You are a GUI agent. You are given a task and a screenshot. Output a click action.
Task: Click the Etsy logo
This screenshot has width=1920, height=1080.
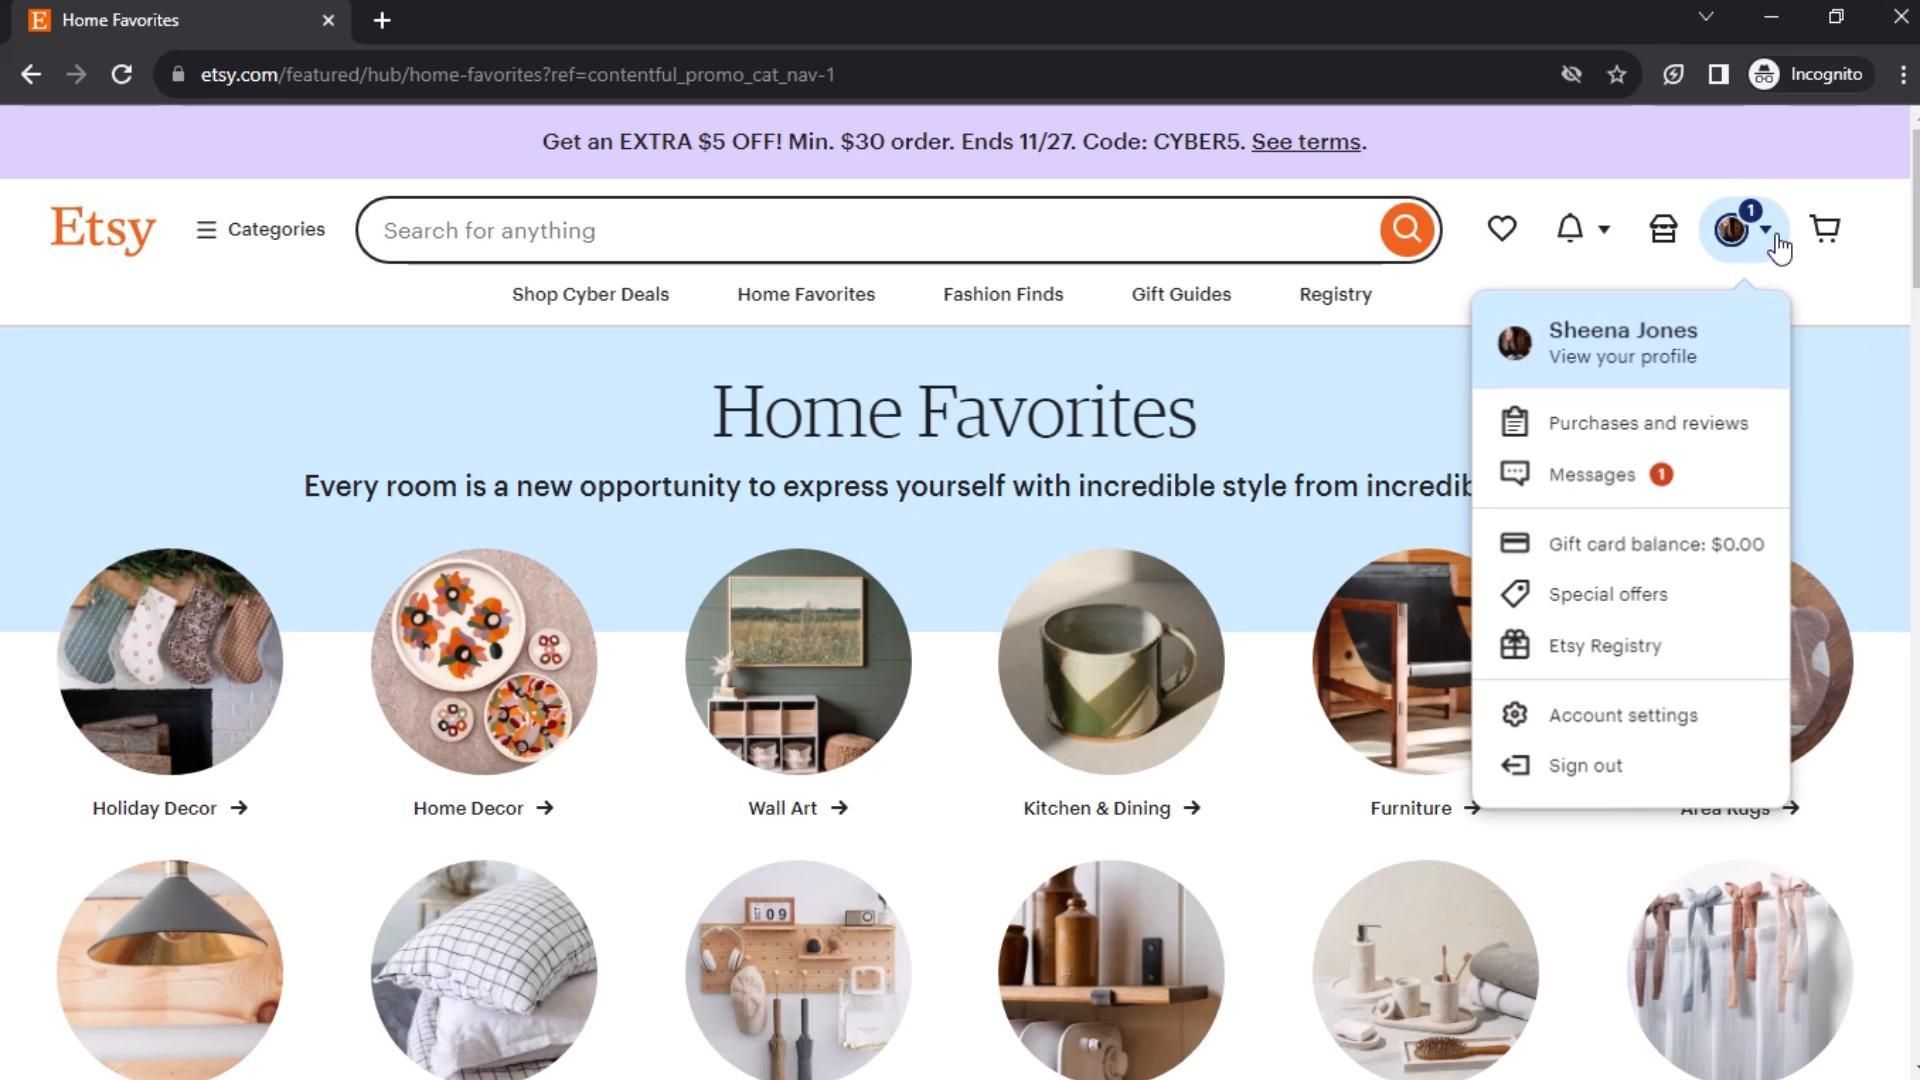[x=103, y=230]
